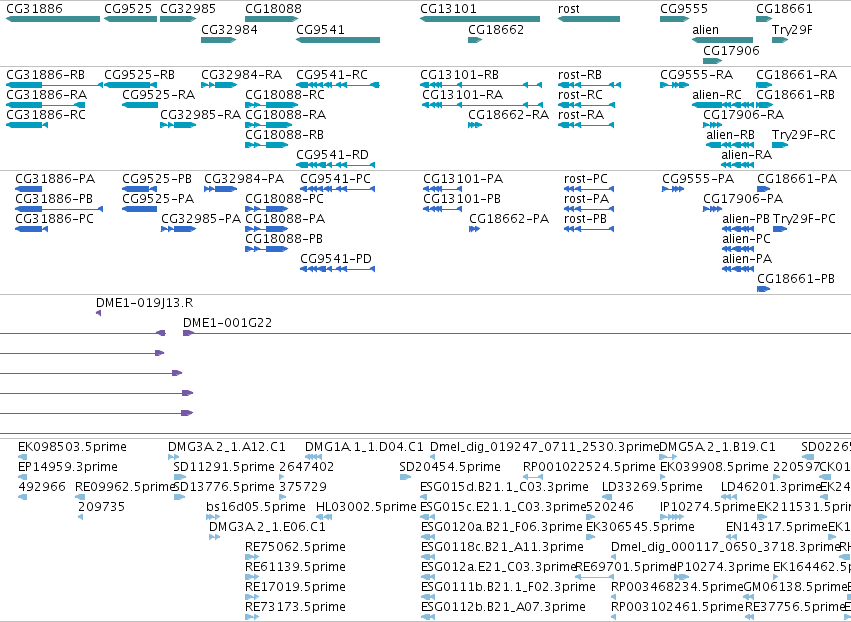Select transcript CG32984-RA
This screenshot has height=622, width=851.
(219, 85)
